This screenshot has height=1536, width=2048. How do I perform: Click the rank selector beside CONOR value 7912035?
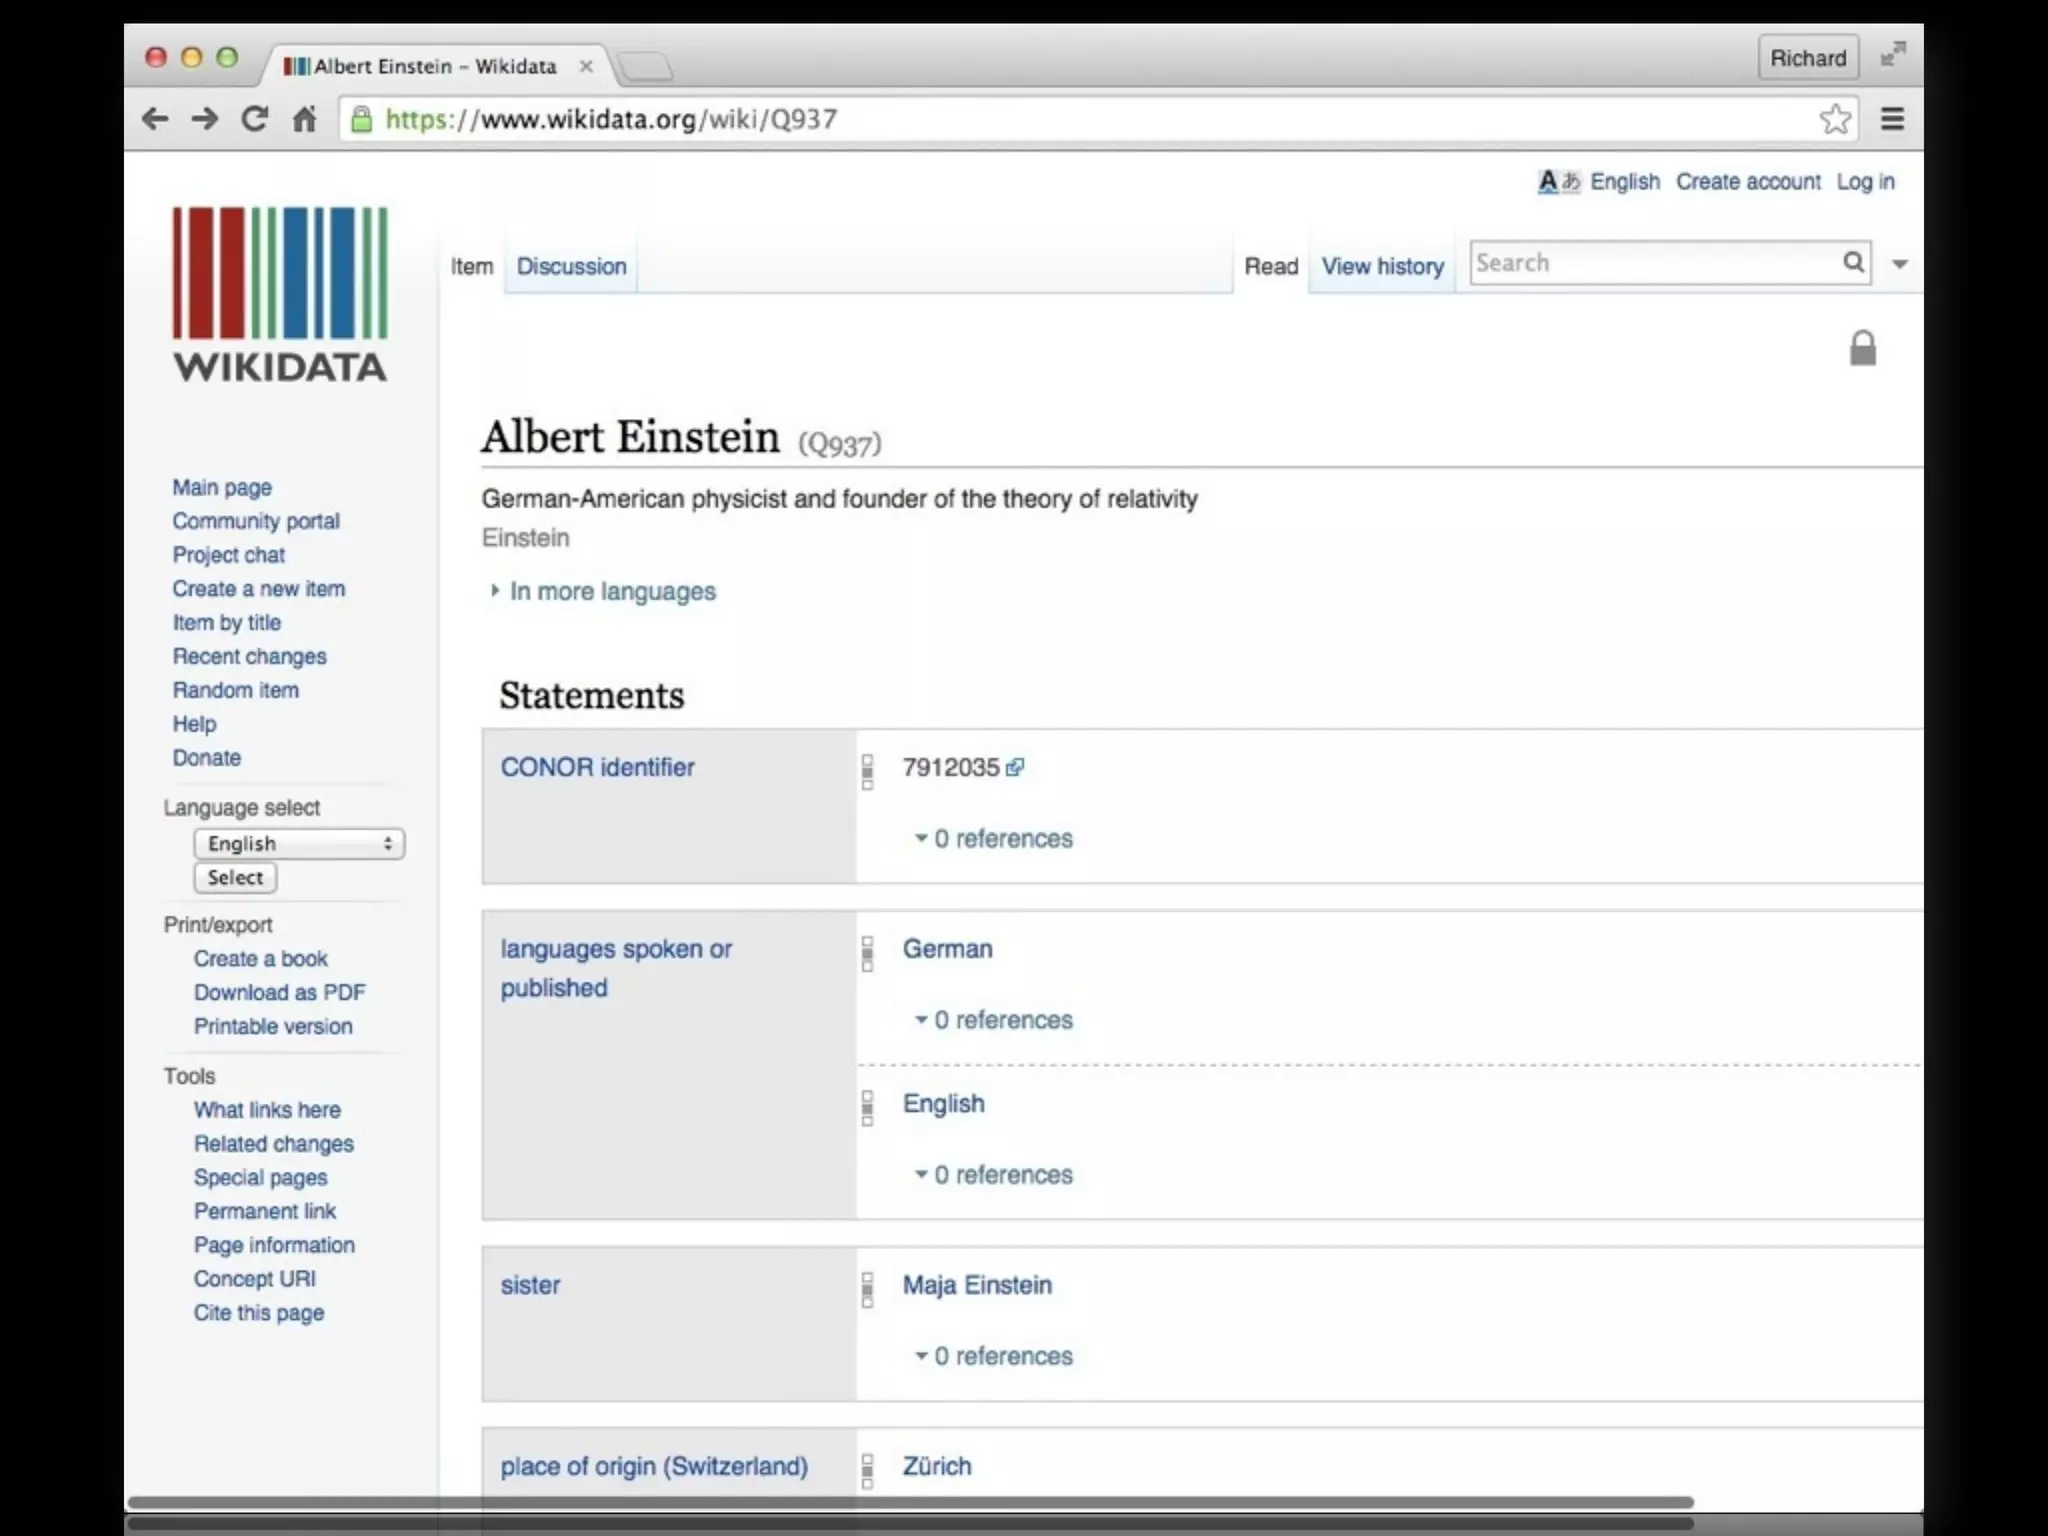(867, 771)
